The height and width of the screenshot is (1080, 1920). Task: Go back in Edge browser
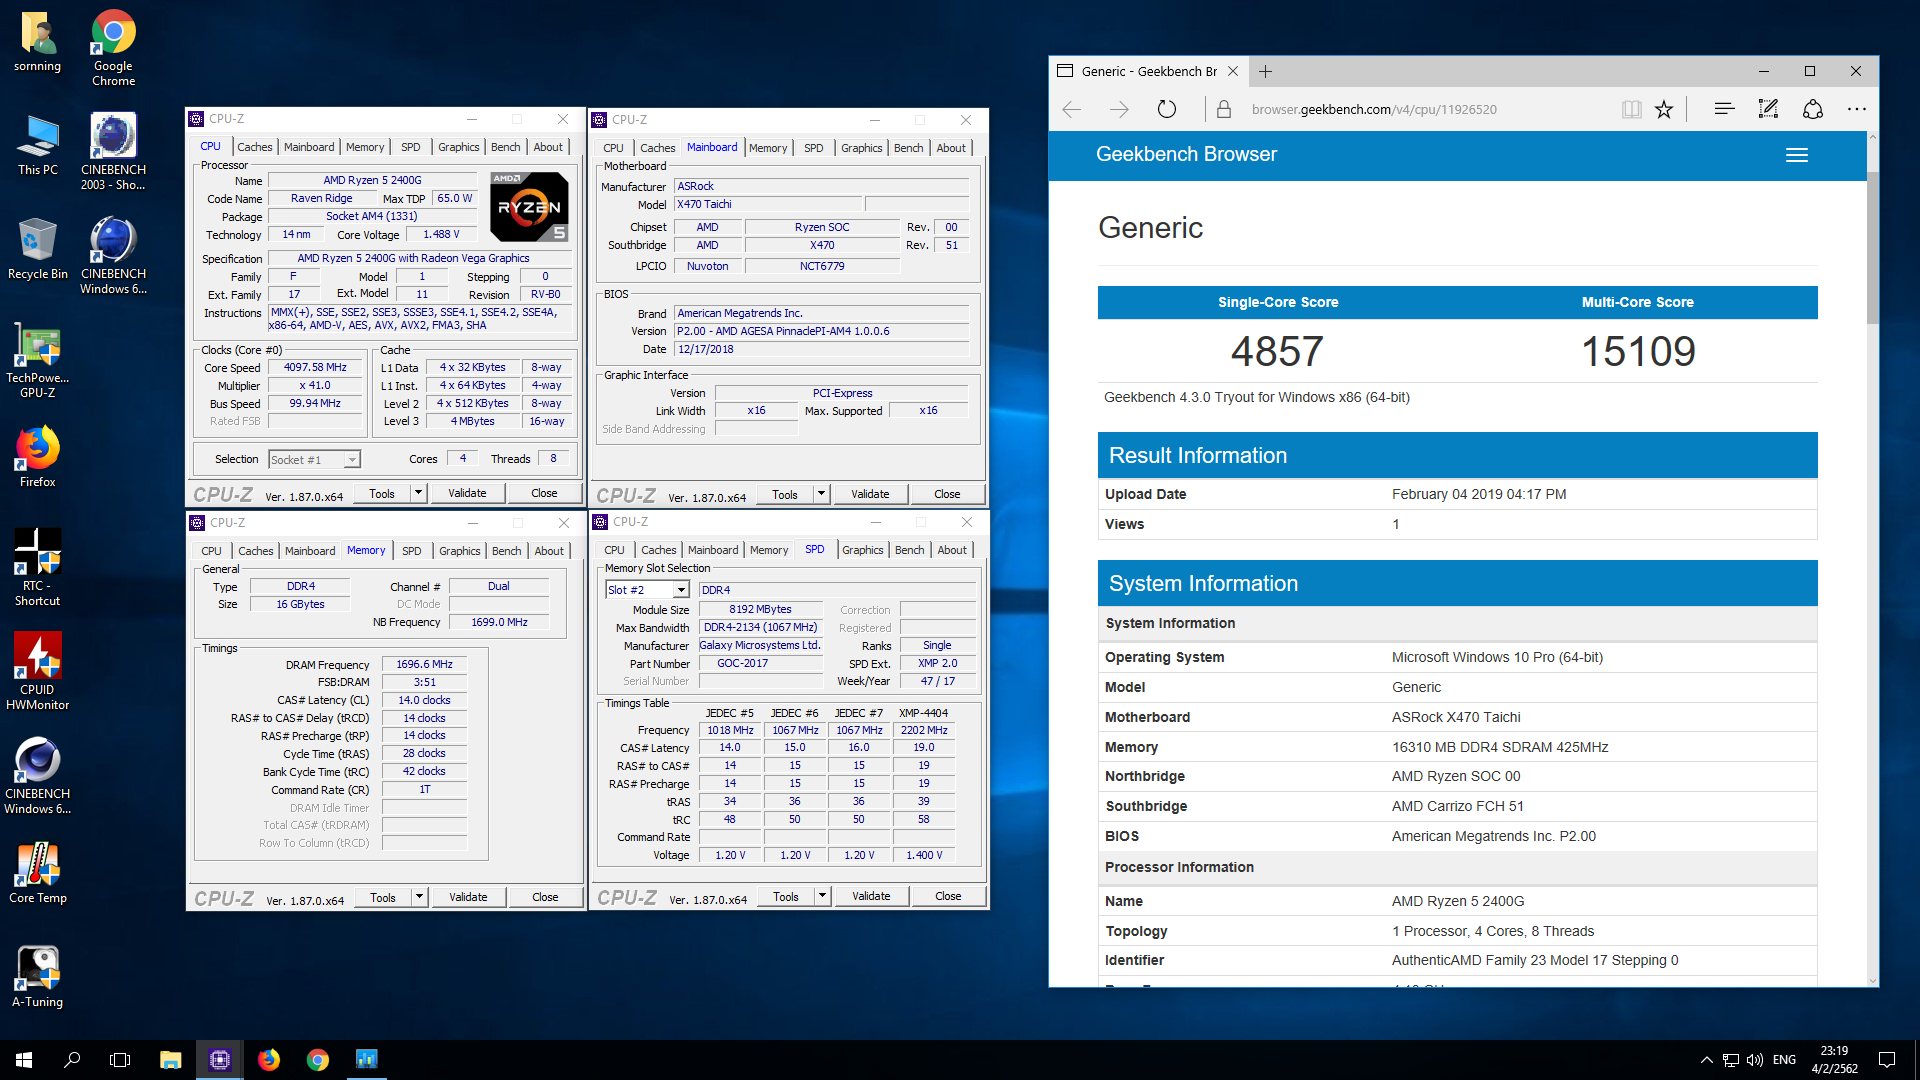[1072, 109]
